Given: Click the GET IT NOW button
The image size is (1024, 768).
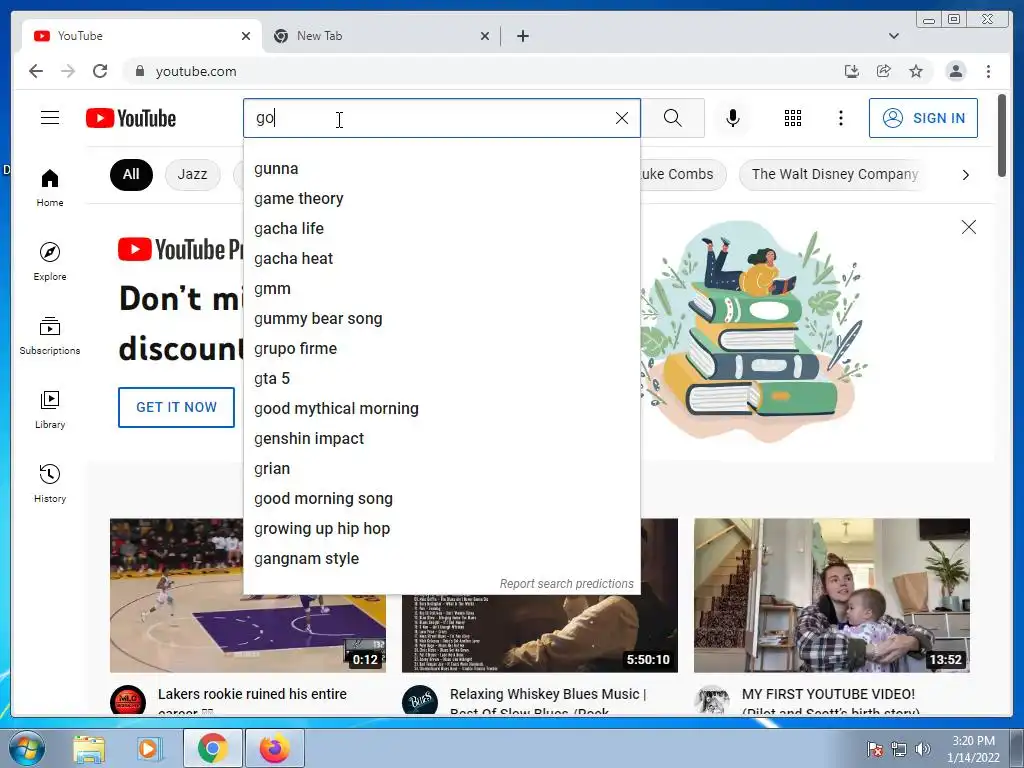Looking at the screenshot, I should pos(176,408).
